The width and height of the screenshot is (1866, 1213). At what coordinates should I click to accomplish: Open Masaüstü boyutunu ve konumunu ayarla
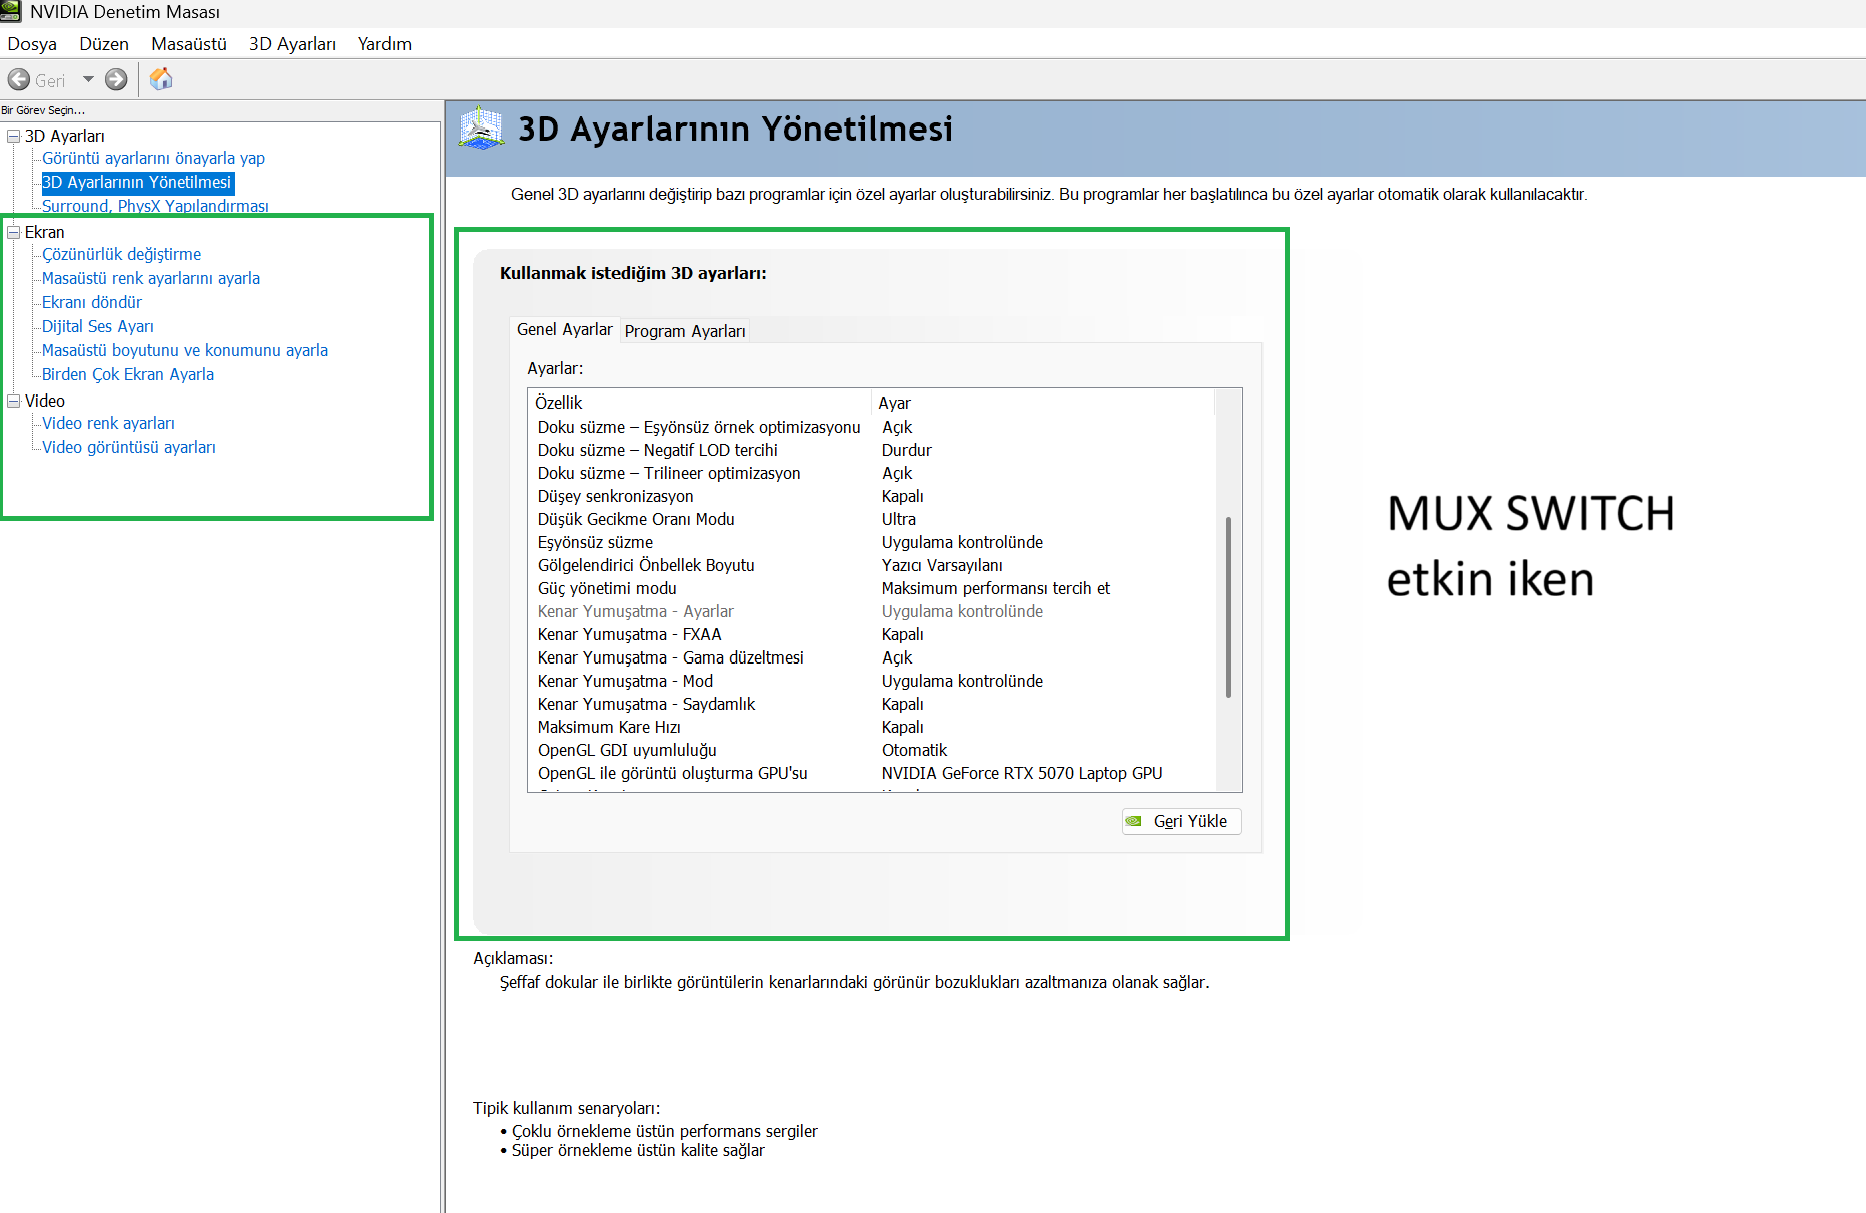click(x=185, y=350)
